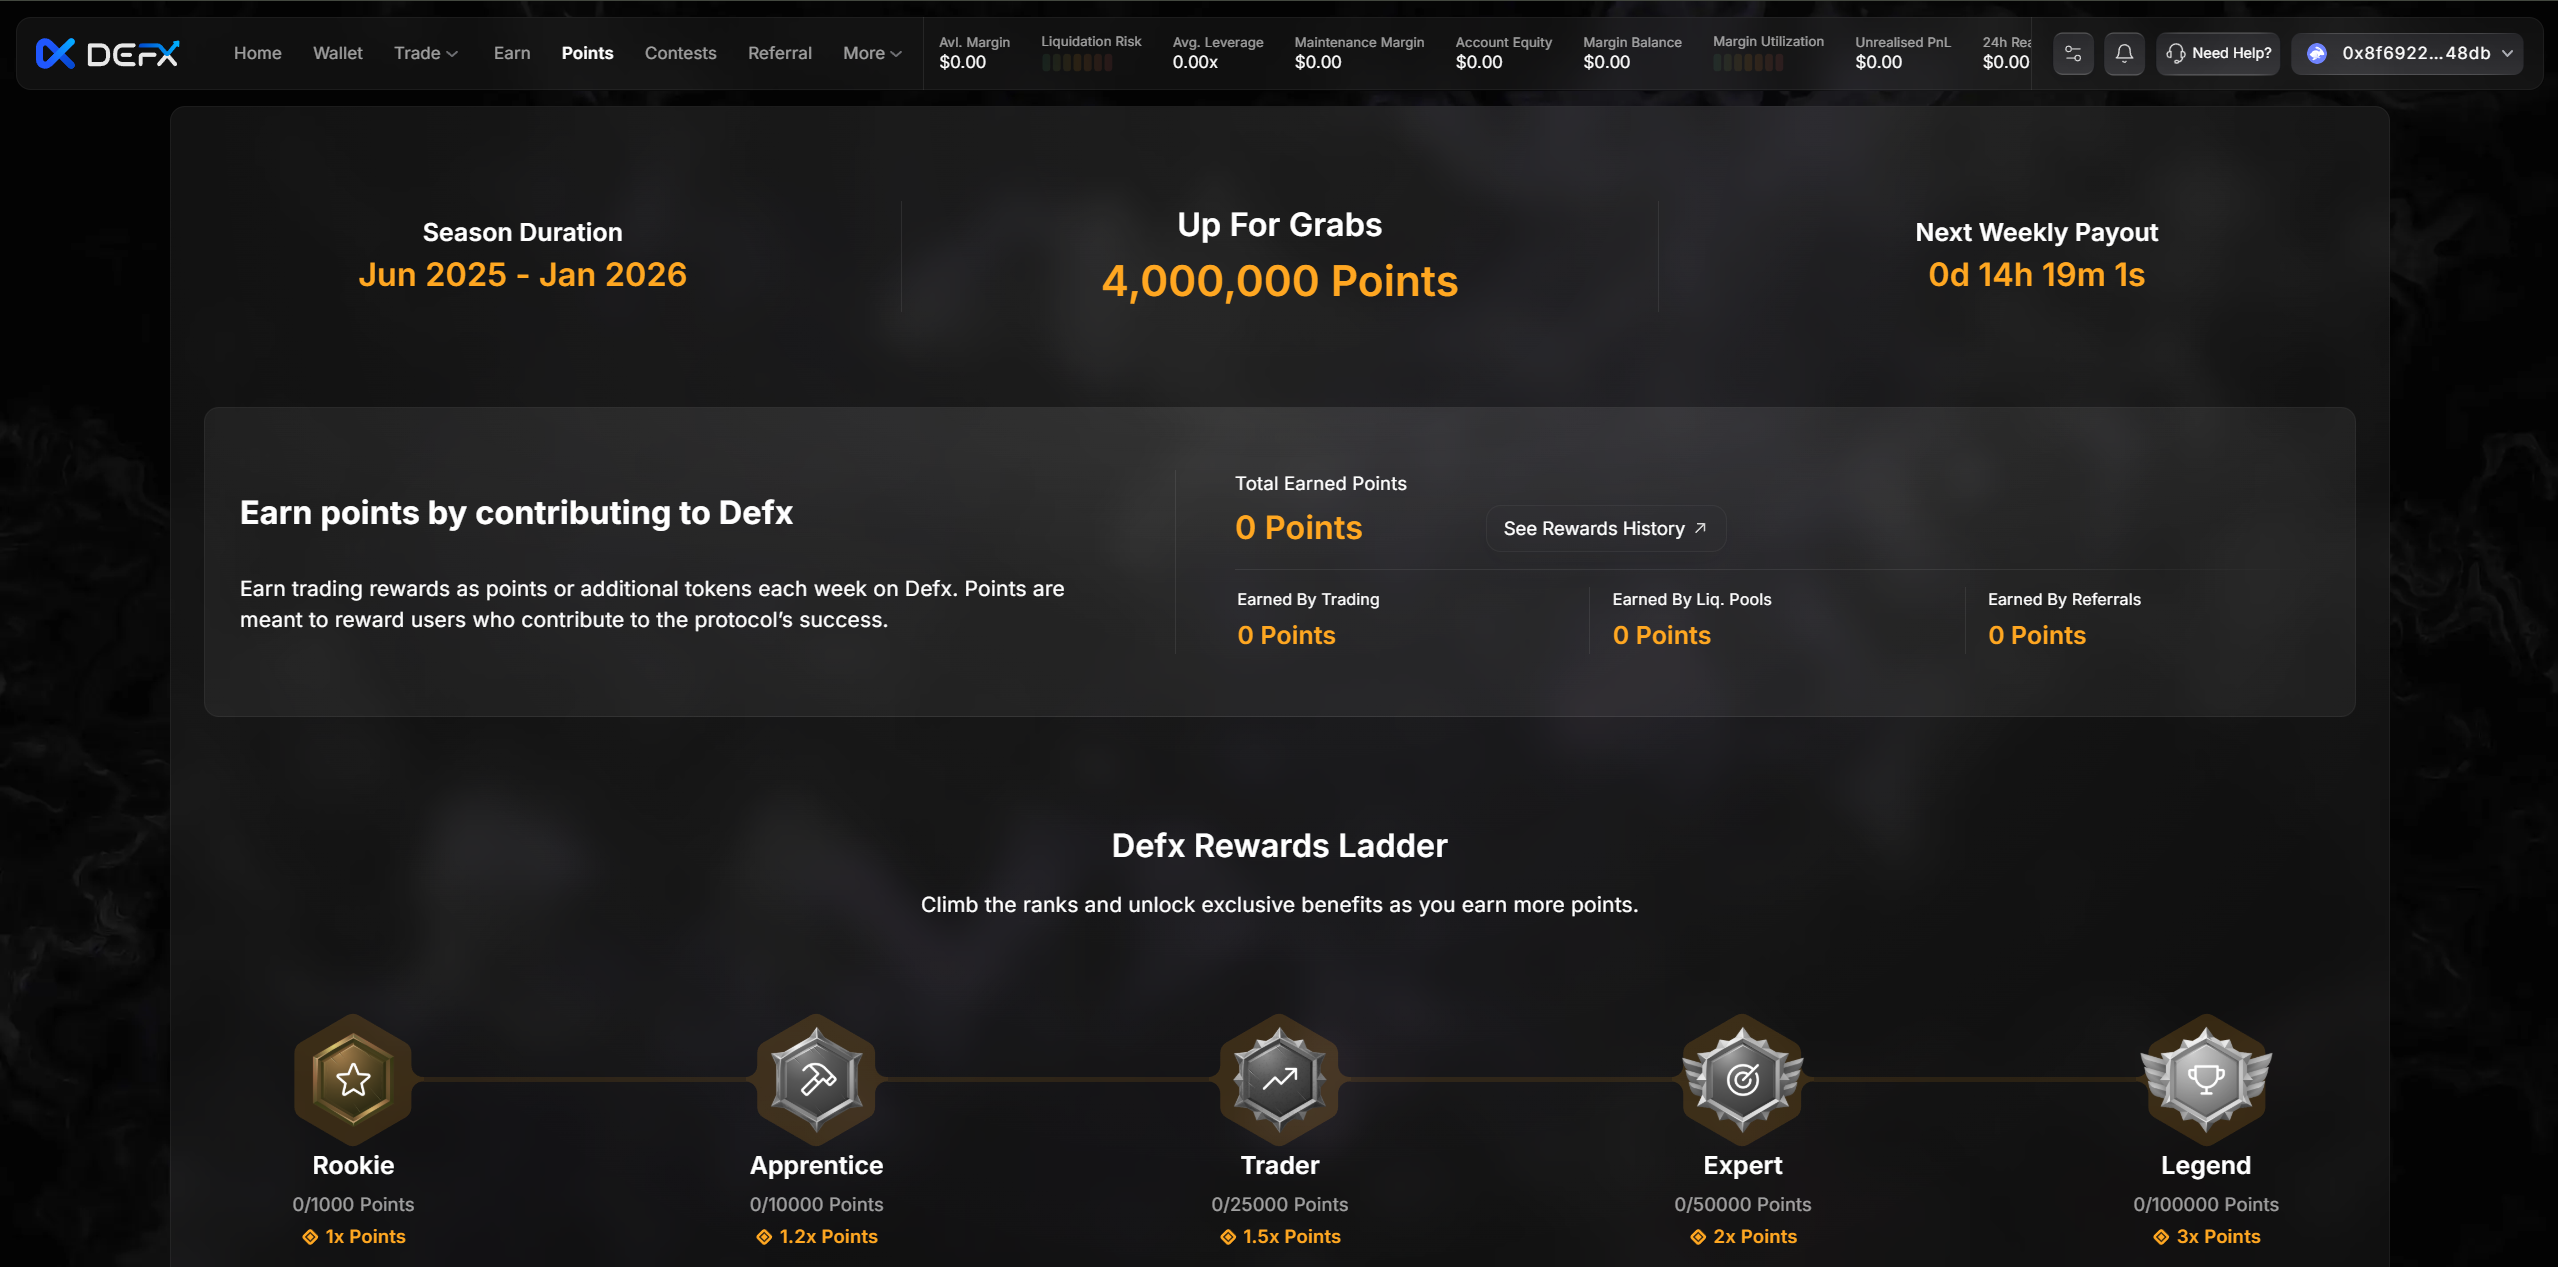
Task: Open the notifications bell
Action: tap(2124, 53)
